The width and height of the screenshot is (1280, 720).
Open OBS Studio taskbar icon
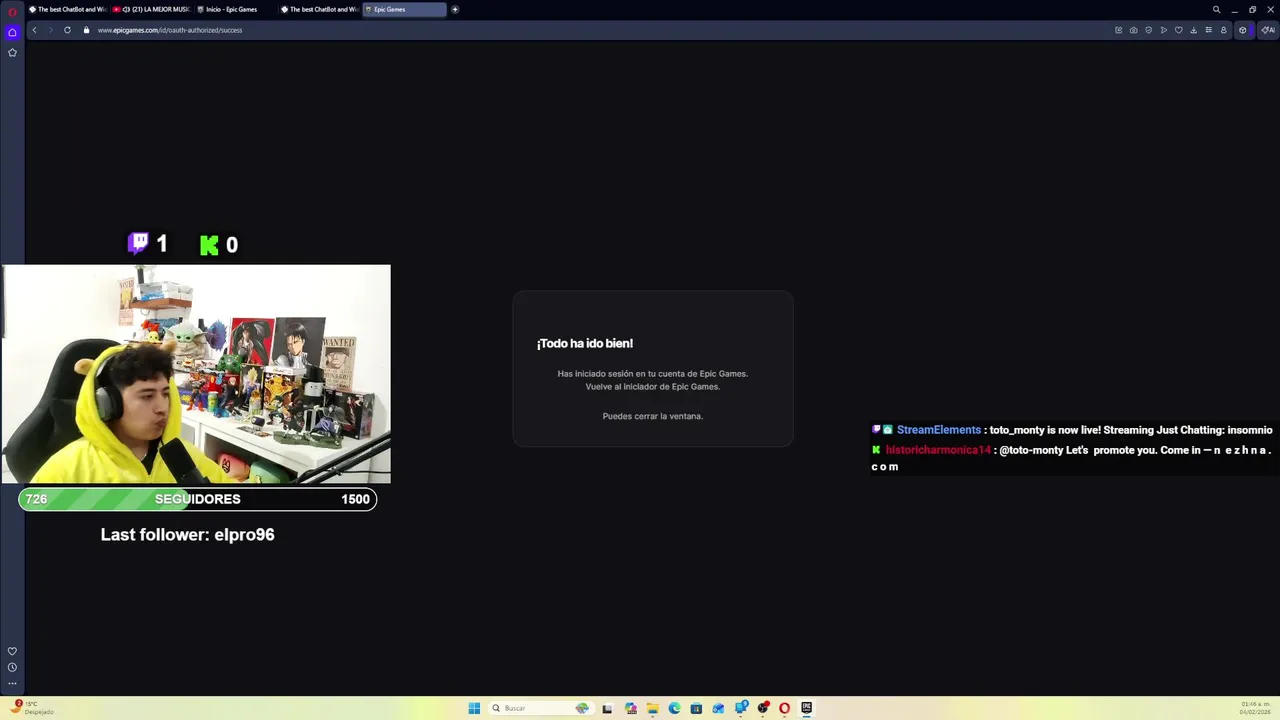pos(763,708)
